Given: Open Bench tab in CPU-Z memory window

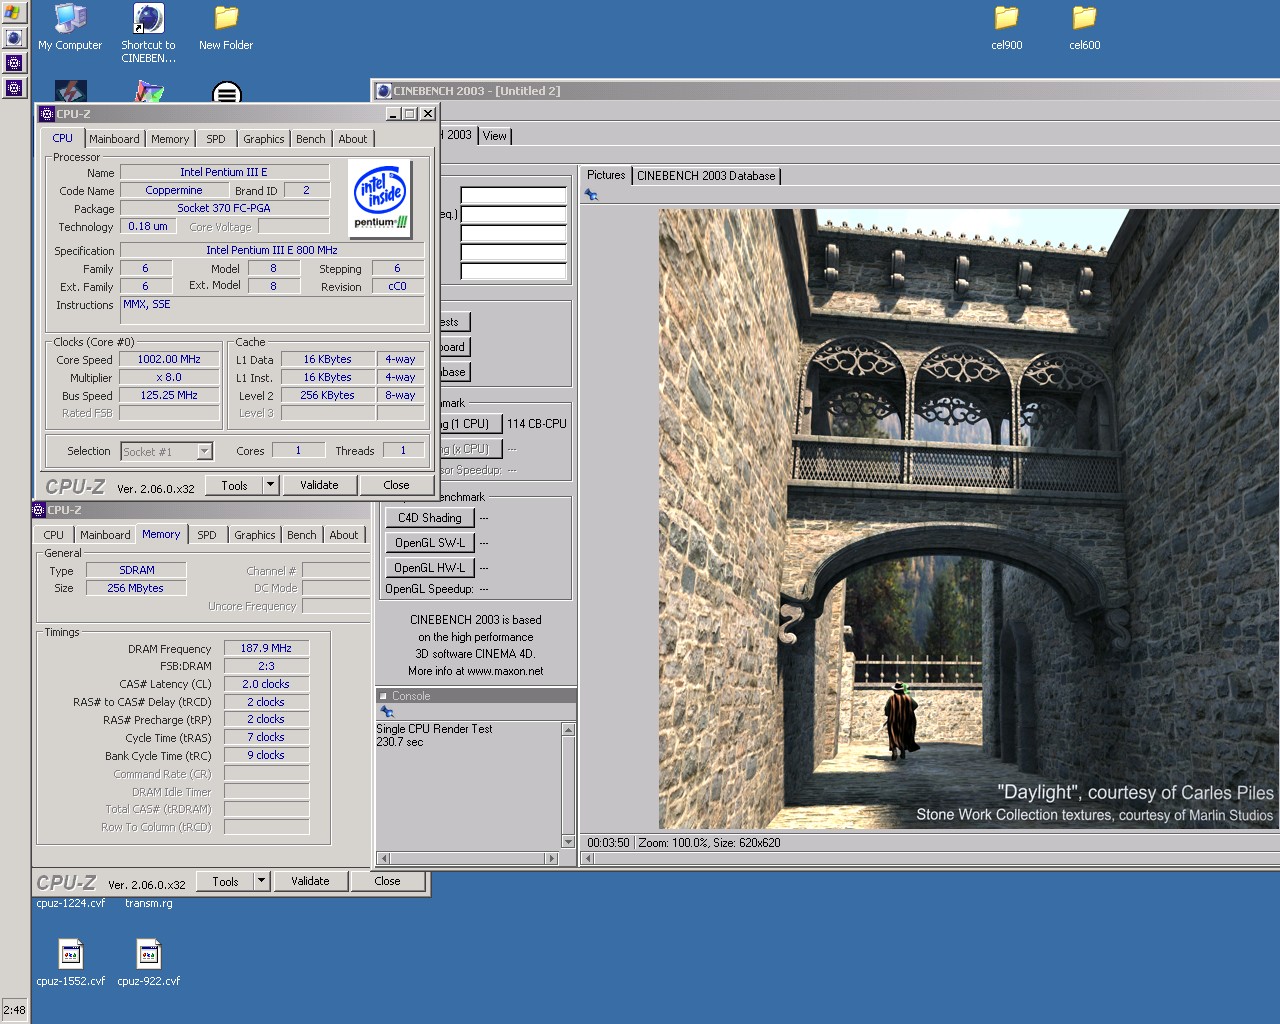Looking at the screenshot, I should click(x=302, y=535).
